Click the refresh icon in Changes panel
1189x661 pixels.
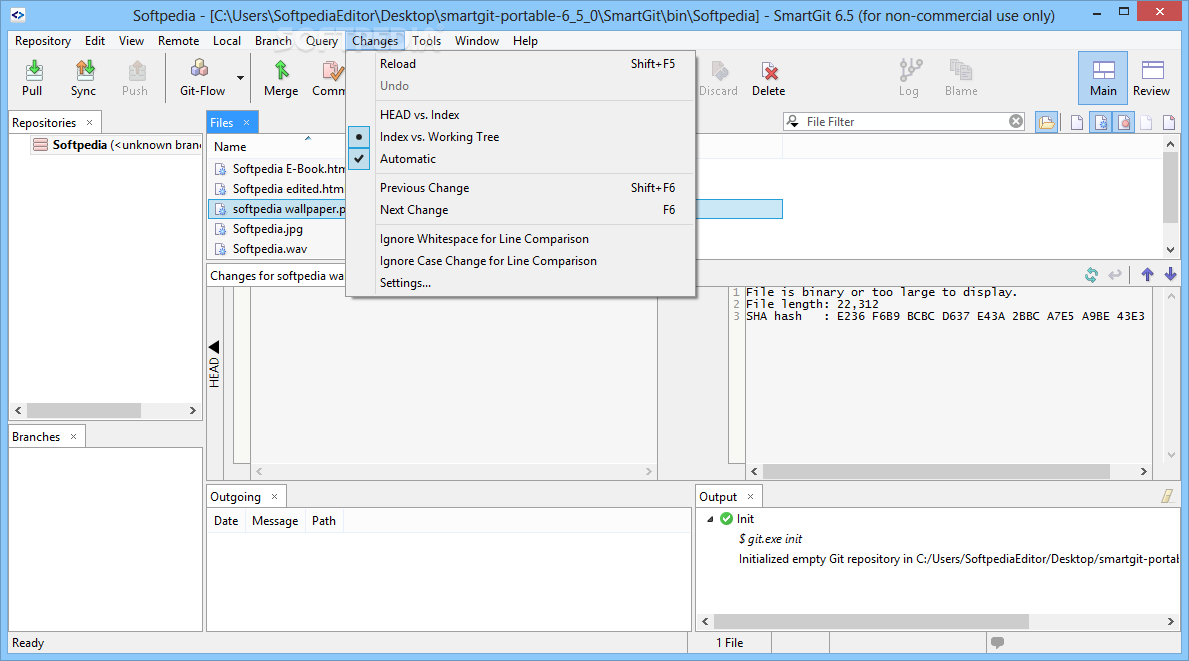pyautogui.click(x=1091, y=274)
